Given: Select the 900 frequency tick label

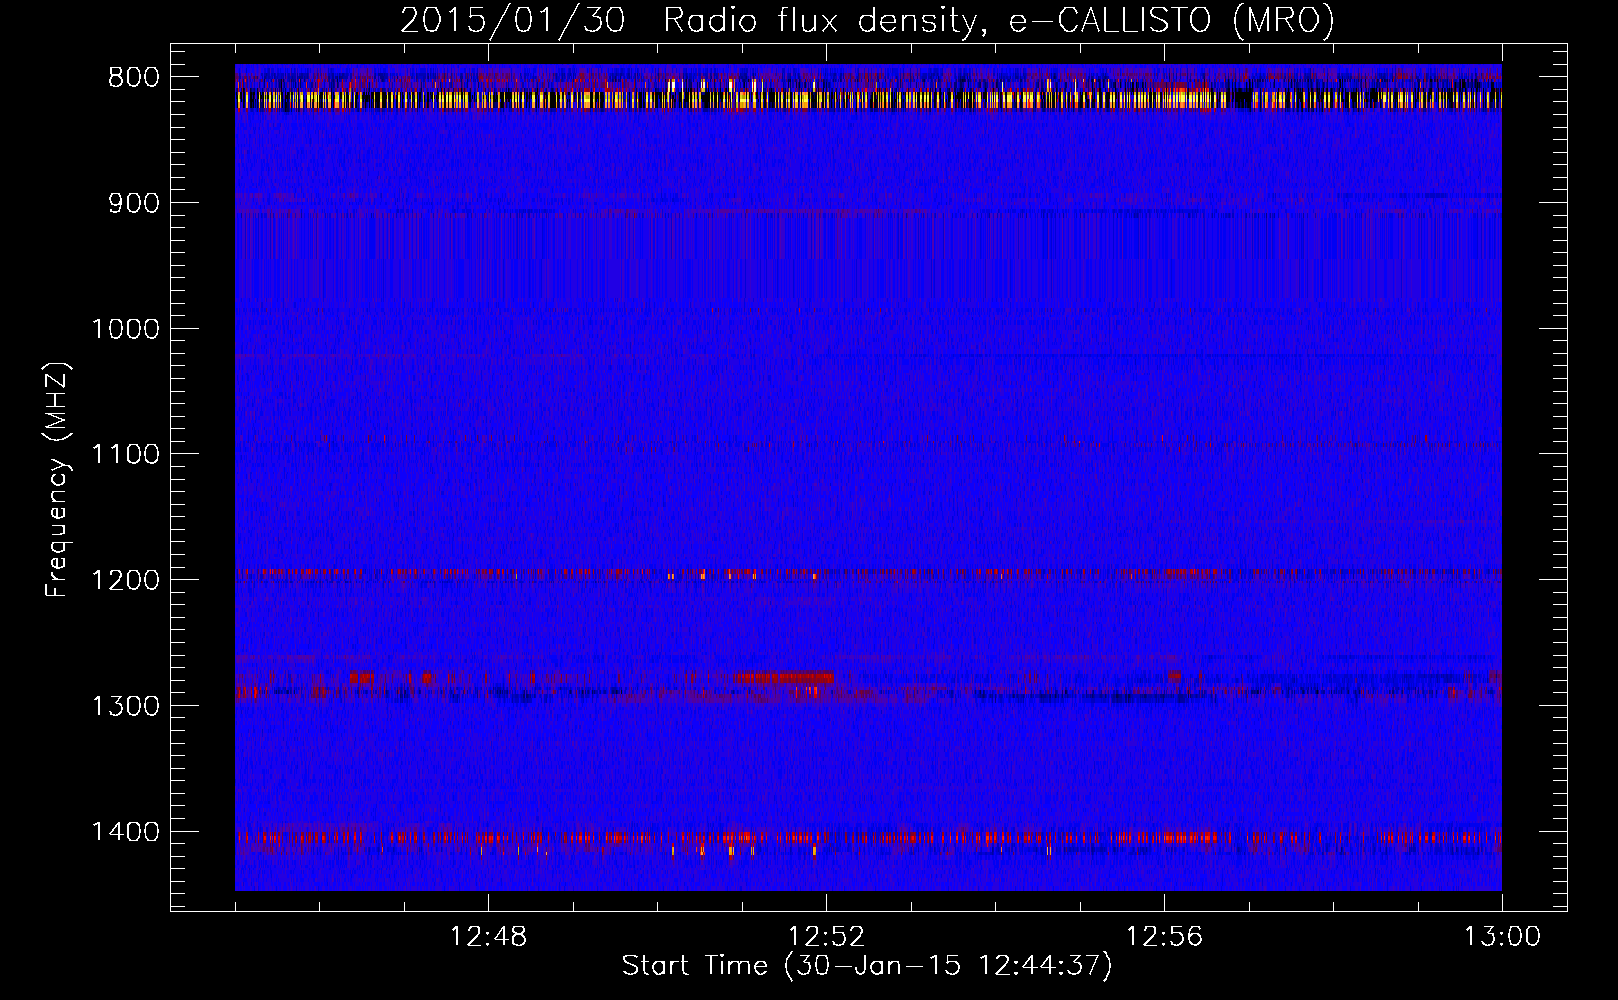Looking at the screenshot, I should (134, 204).
